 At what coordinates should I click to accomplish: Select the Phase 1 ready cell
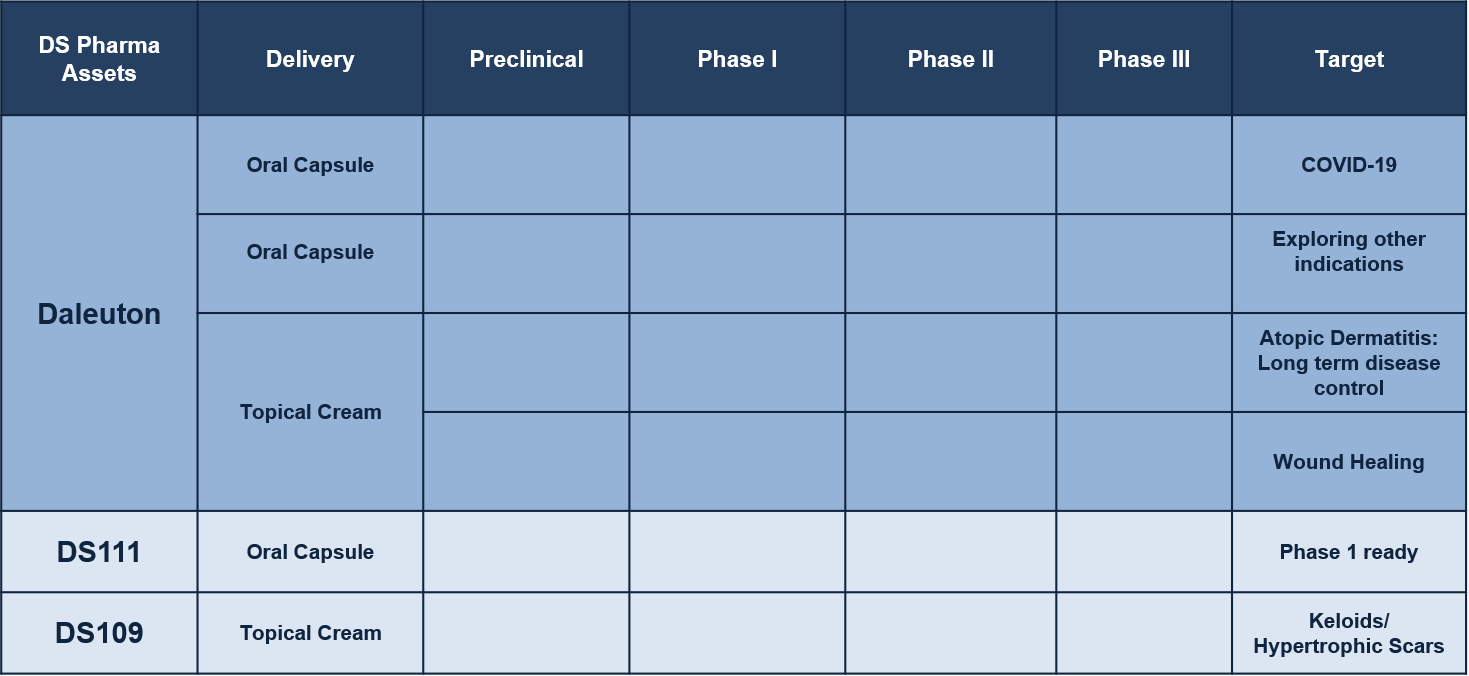(x=1349, y=552)
